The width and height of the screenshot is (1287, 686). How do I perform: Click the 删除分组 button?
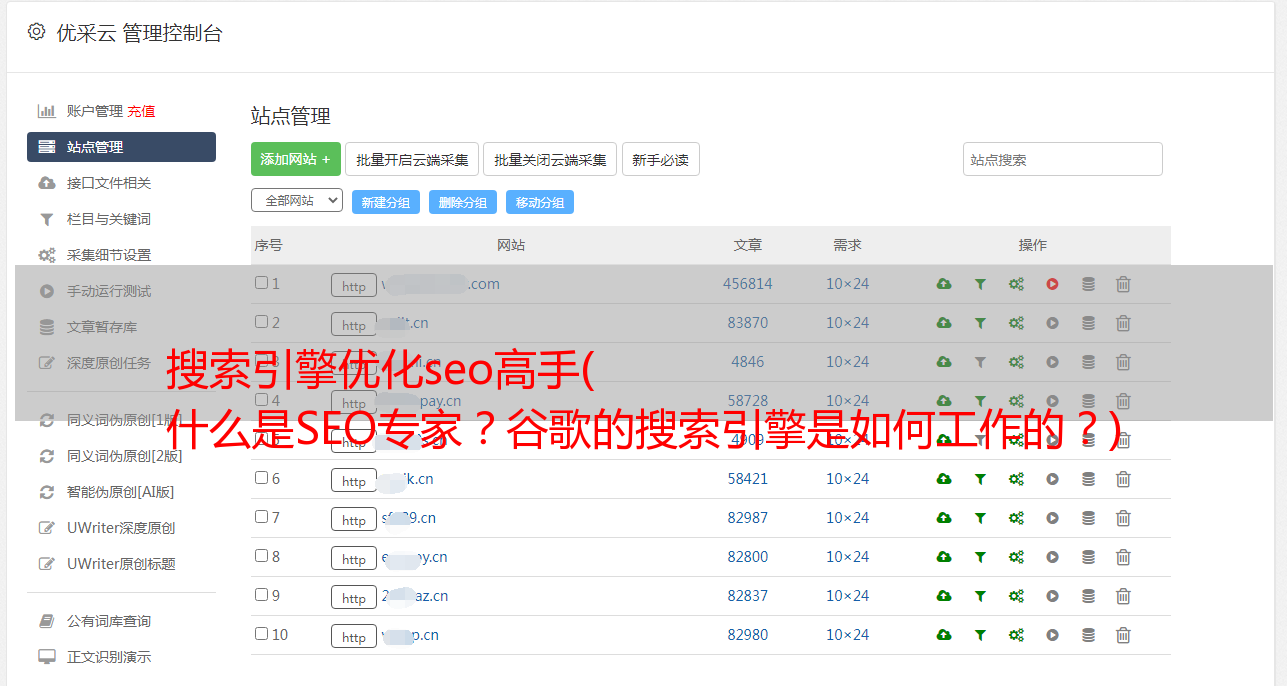(x=463, y=202)
